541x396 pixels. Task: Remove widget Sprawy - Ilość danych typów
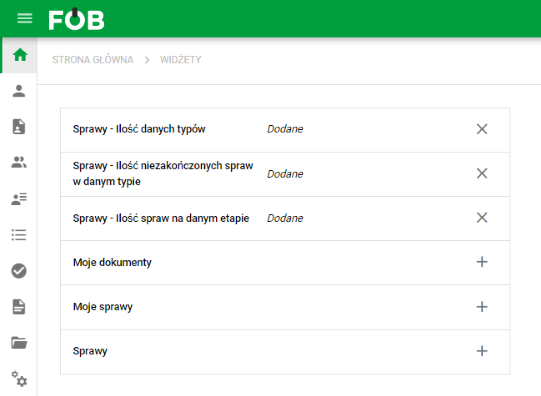tap(482, 129)
